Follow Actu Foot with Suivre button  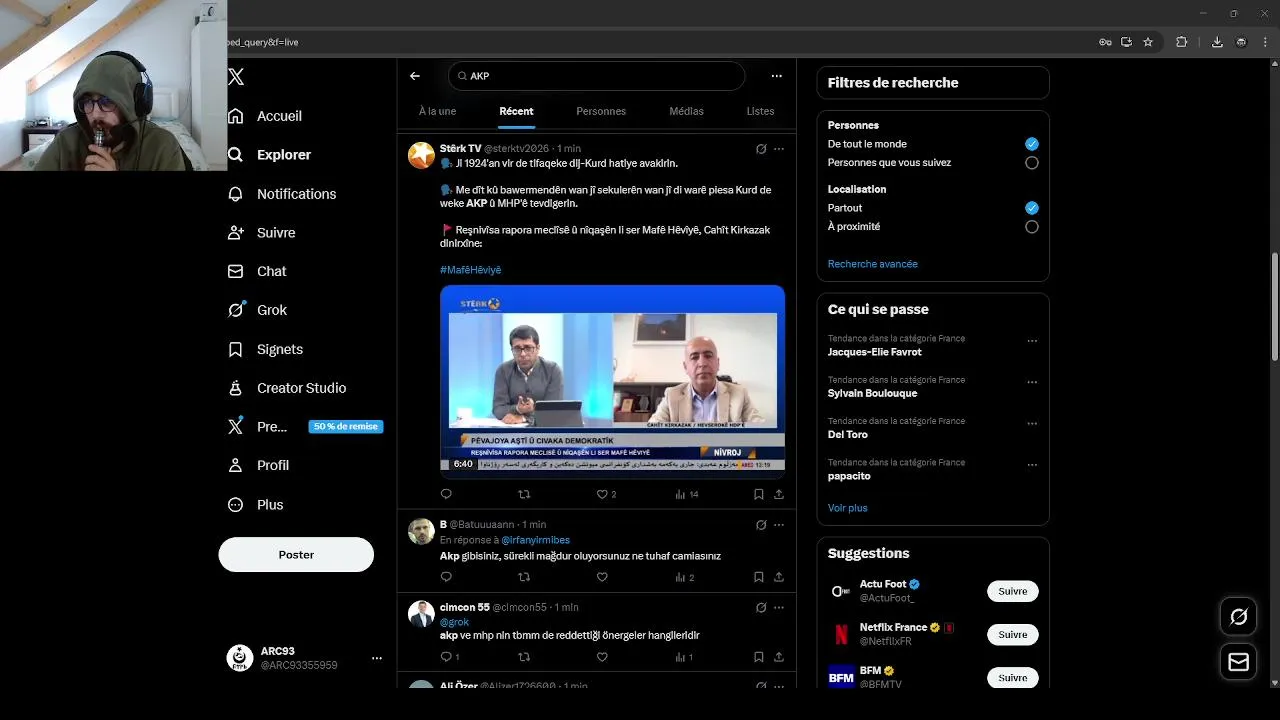point(1012,591)
